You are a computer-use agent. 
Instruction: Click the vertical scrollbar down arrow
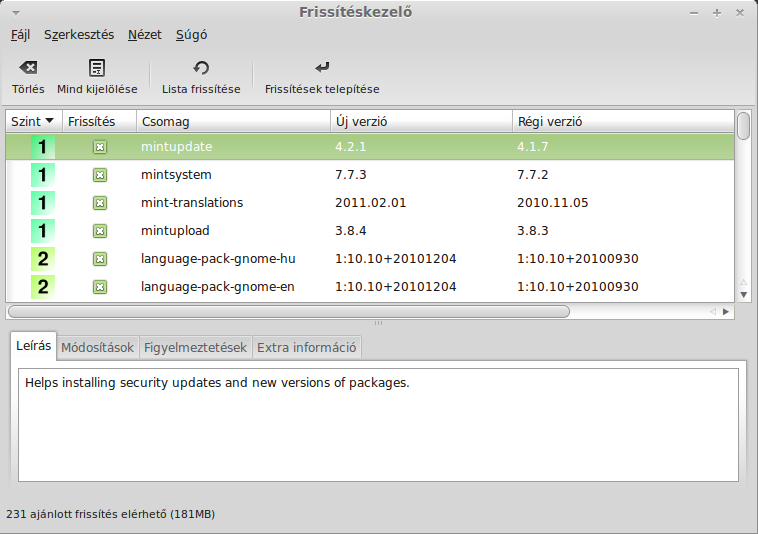click(x=743, y=295)
